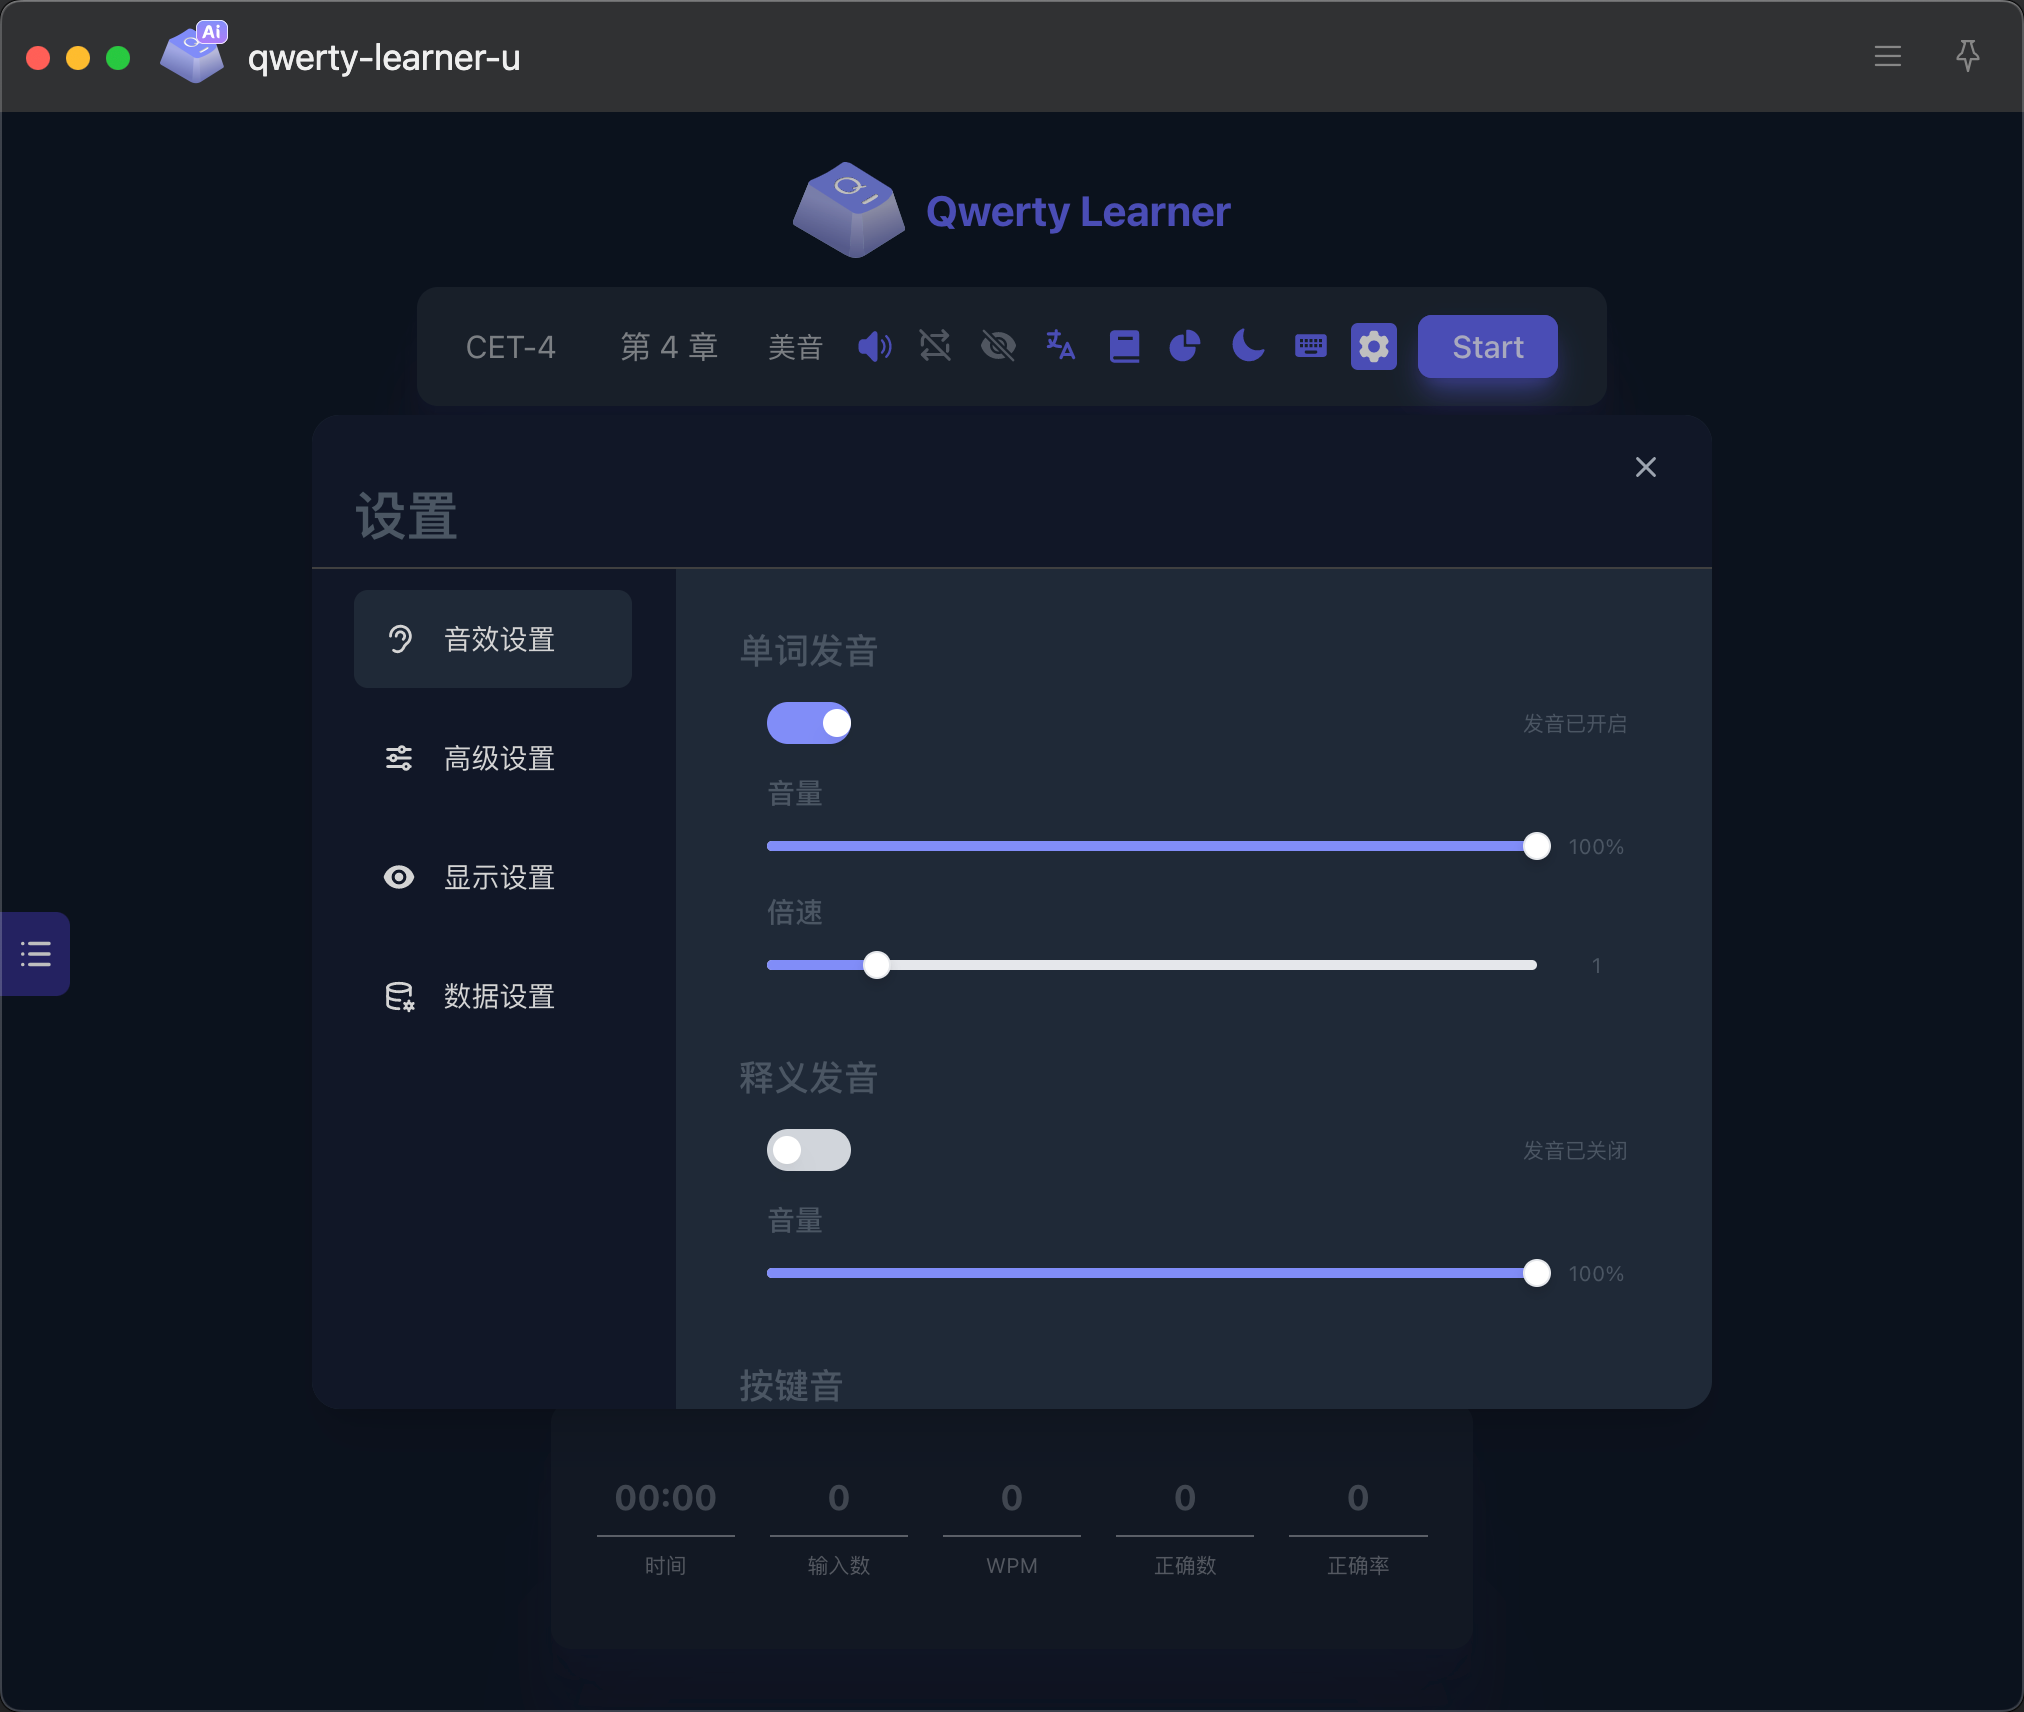The image size is (2024, 1712).
Task: Click the keyboard icon in toolbar
Action: [1310, 347]
